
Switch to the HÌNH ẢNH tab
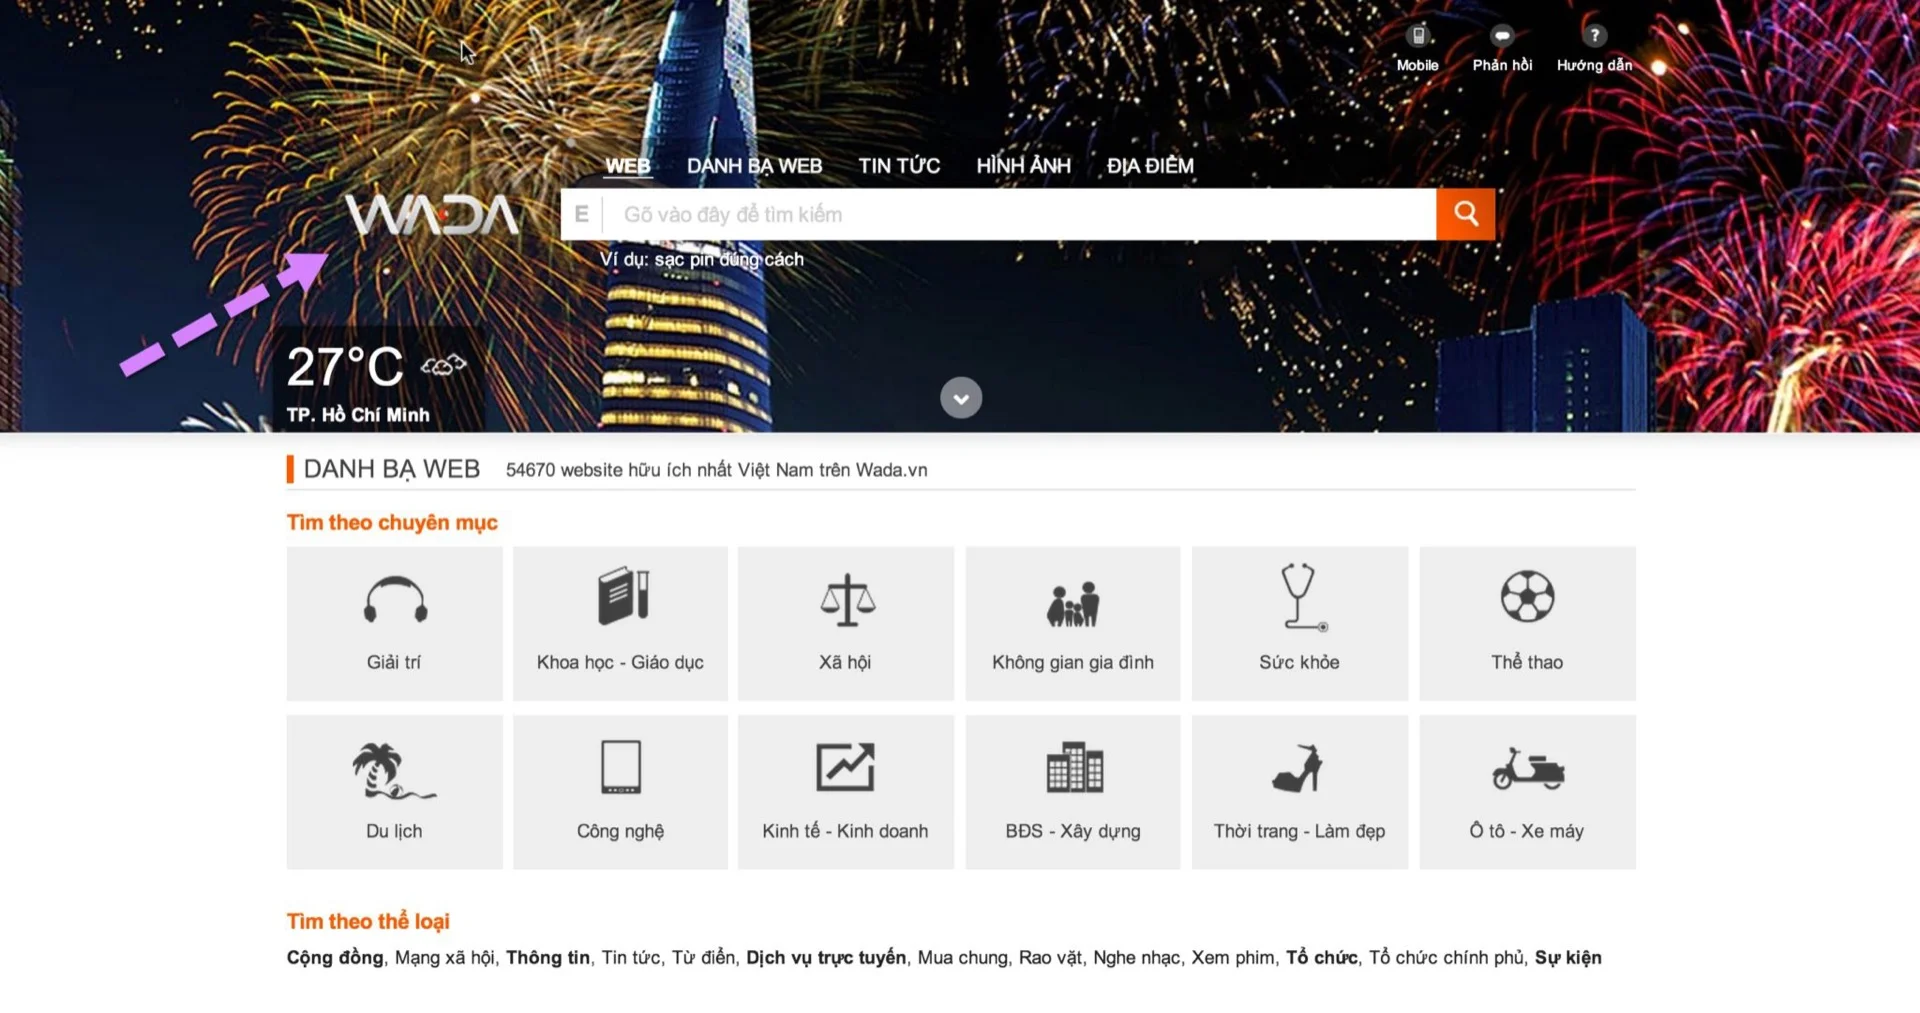(1023, 166)
